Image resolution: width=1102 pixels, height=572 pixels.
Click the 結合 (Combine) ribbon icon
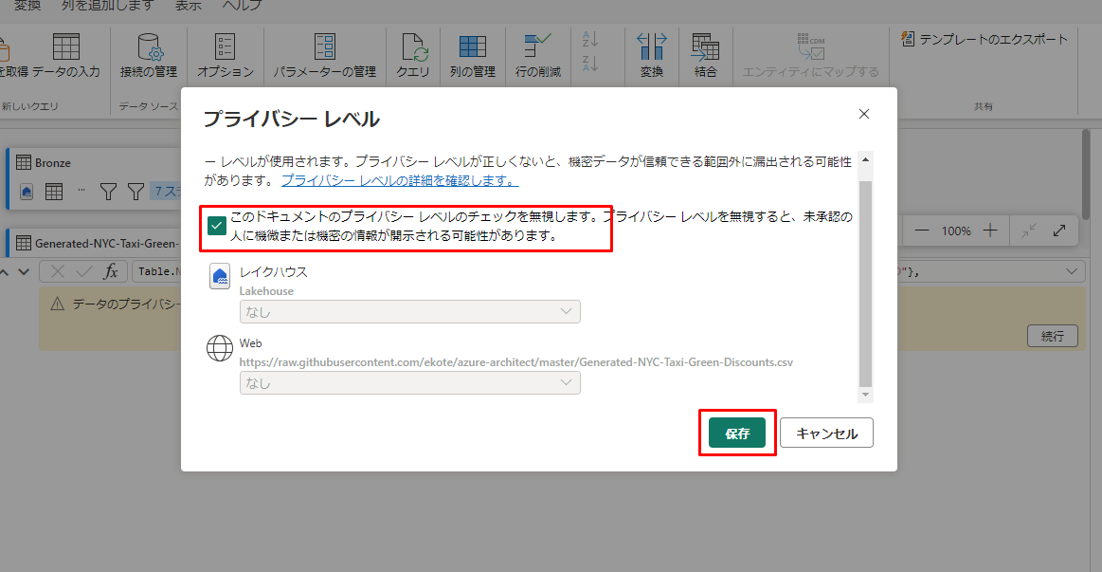point(706,47)
